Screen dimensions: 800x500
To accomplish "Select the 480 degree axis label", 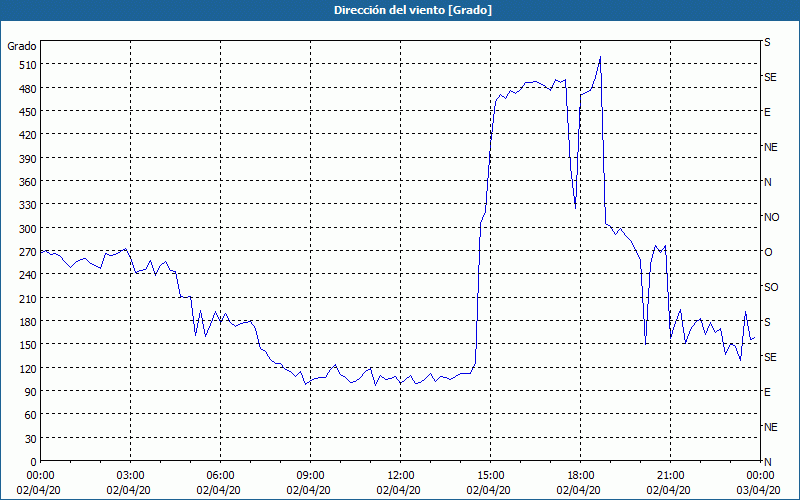I will pyautogui.click(x=28, y=89).
